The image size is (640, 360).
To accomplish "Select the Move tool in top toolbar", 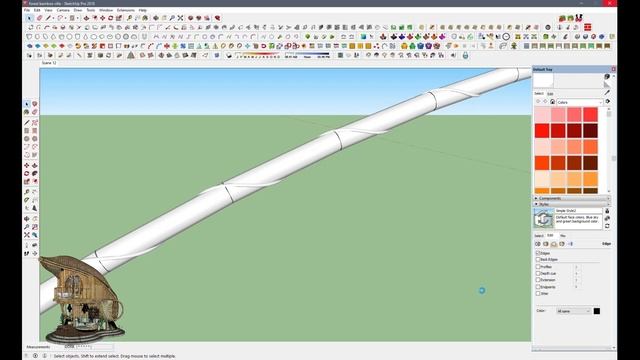I will tap(102, 18).
